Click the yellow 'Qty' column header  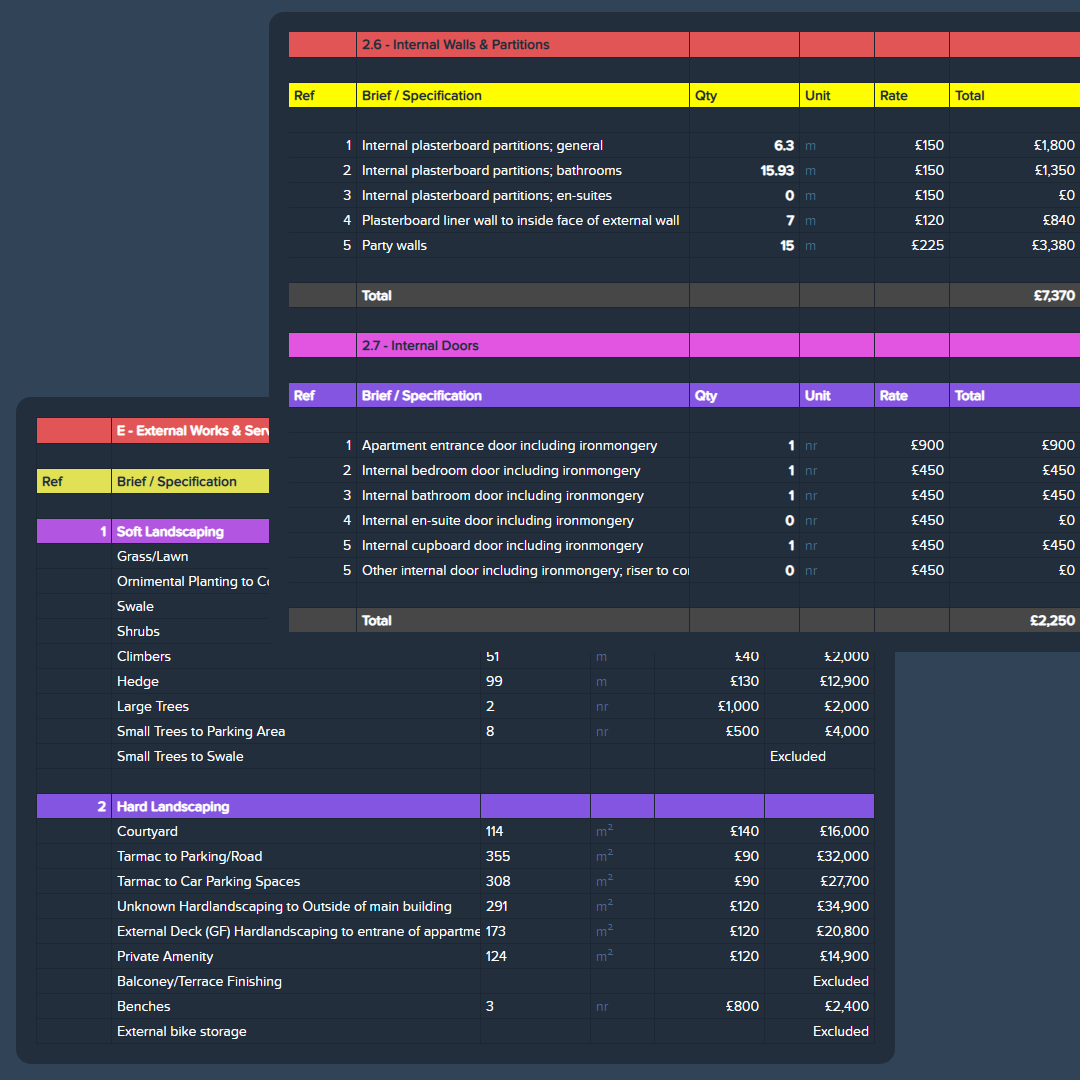705,96
